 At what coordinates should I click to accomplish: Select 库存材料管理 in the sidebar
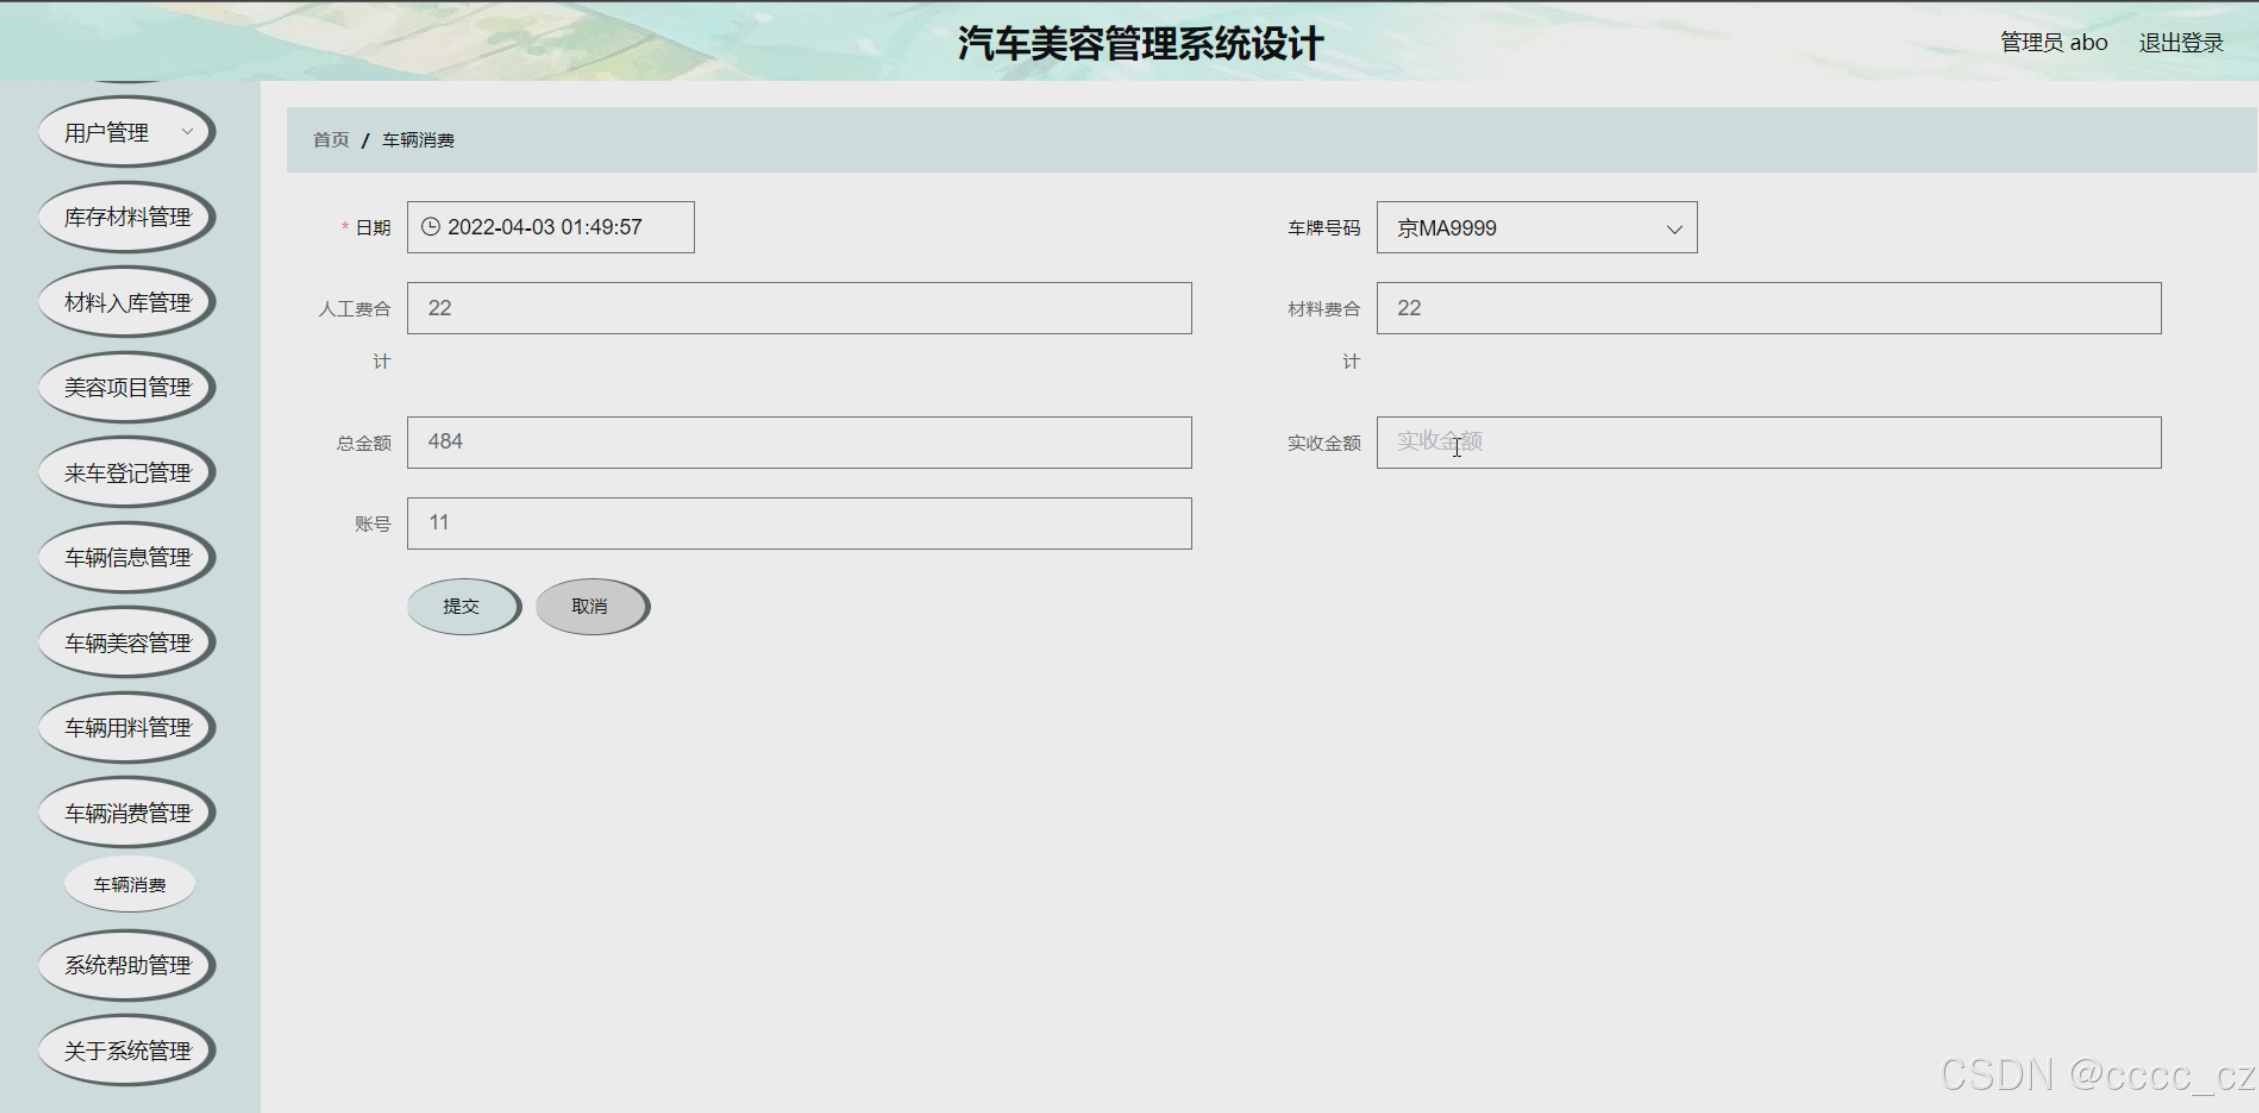pyautogui.click(x=126, y=216)
